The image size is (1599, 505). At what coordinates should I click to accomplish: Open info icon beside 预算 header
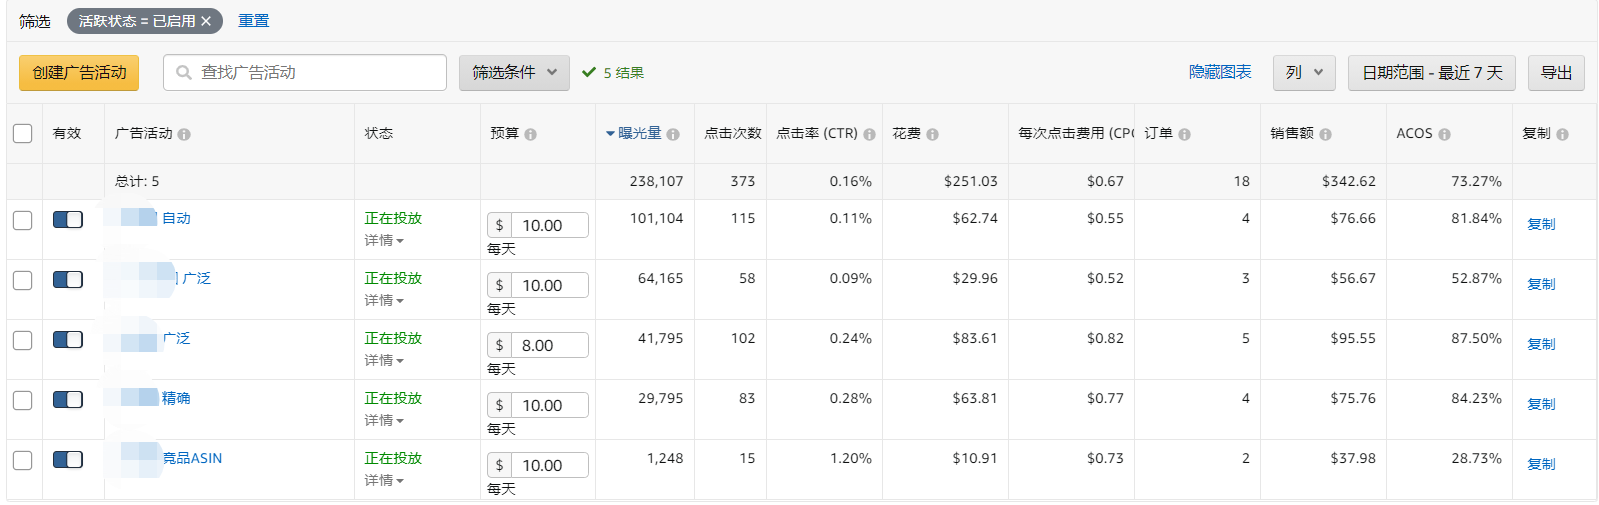(x=530, y=134)
